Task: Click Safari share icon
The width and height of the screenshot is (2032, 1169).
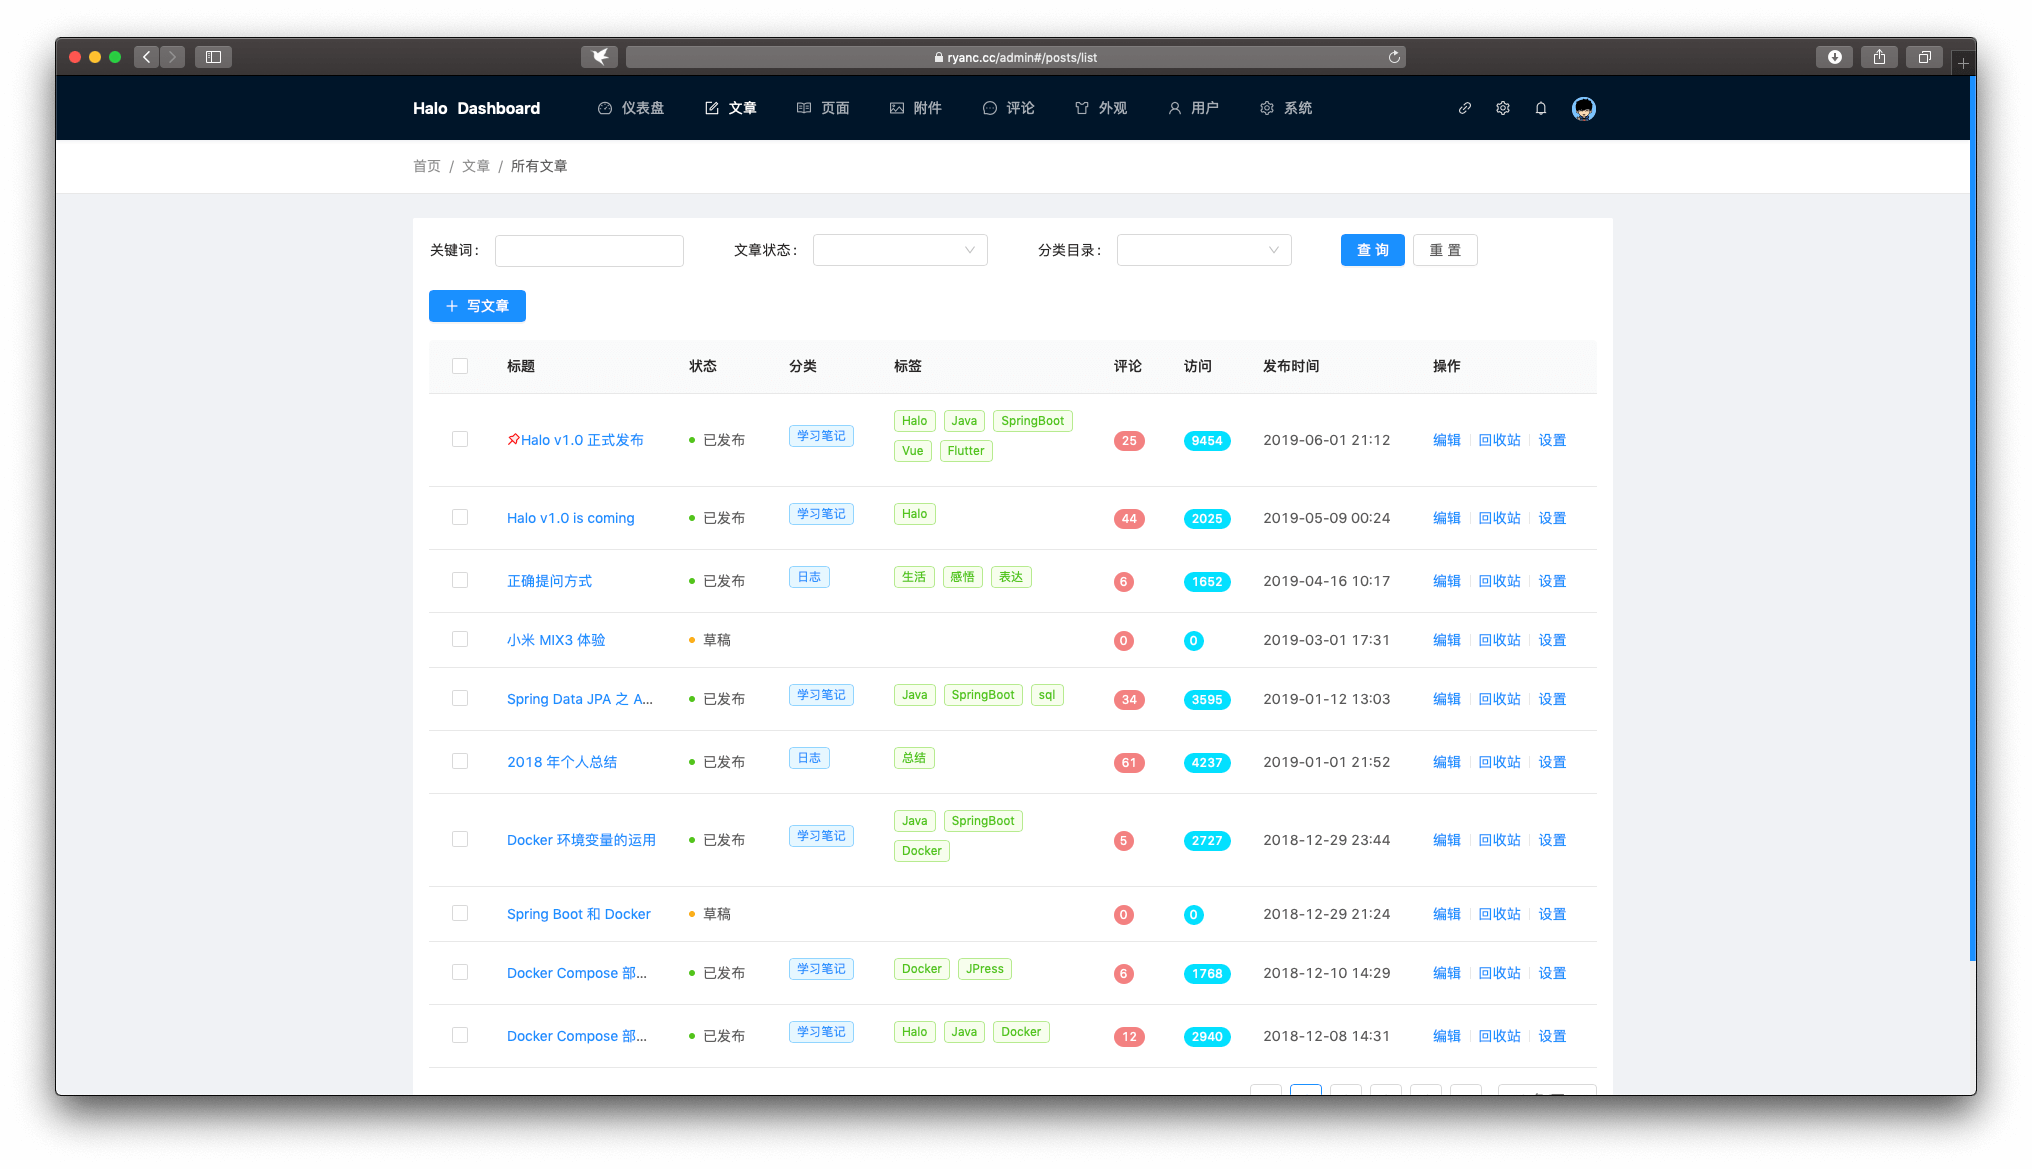Action: [x=1879, y=57]
